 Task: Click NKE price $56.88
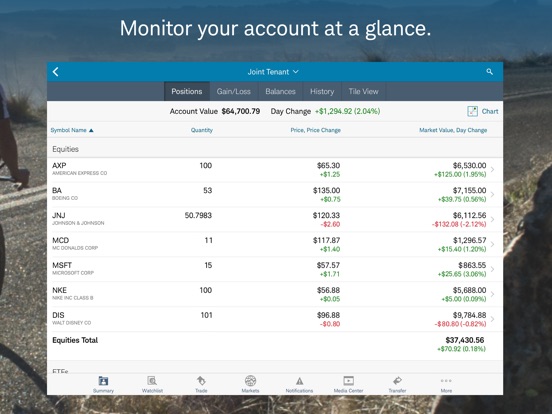(x=328, y=290)
